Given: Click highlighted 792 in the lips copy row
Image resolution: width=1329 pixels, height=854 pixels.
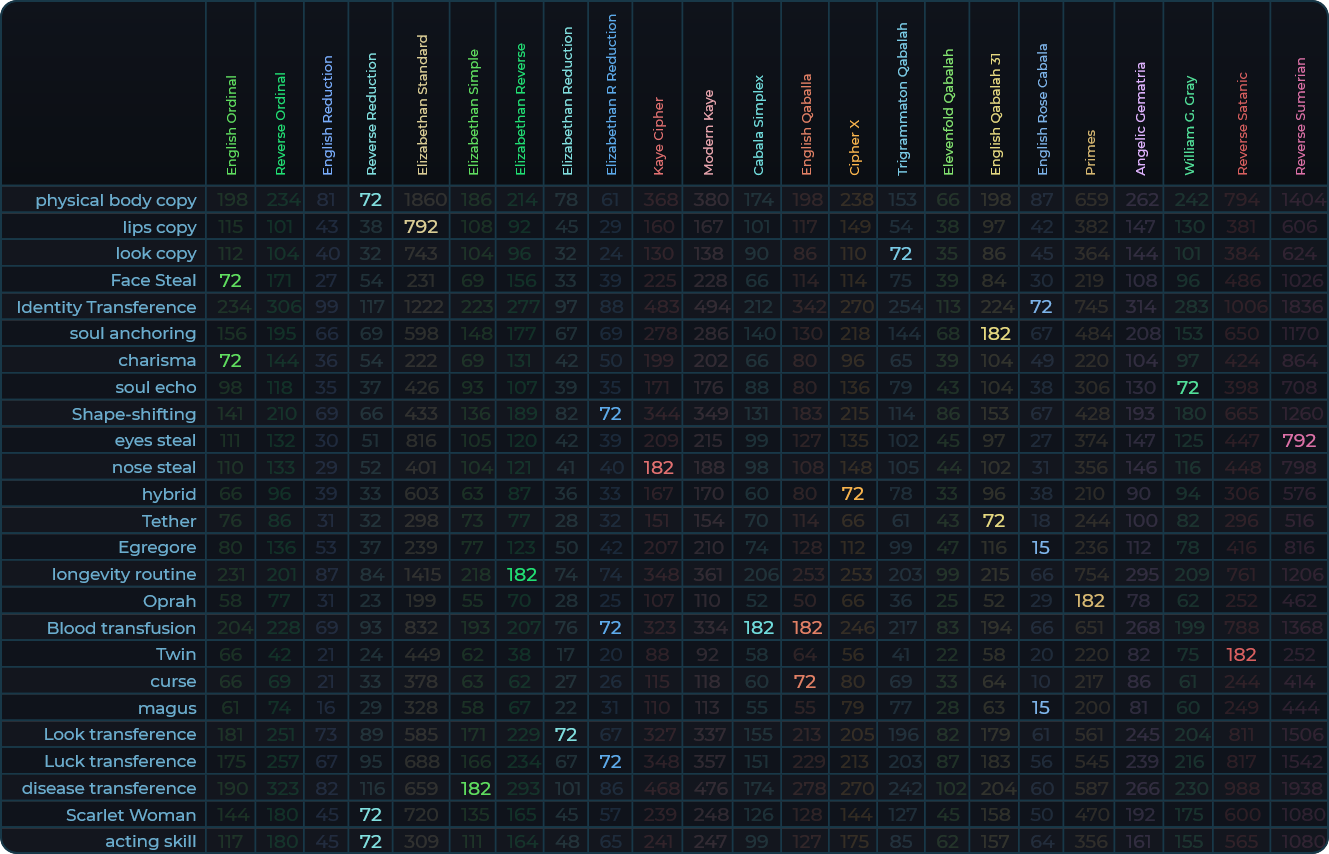Looking at the screenshot, I should tap(421, 227).
